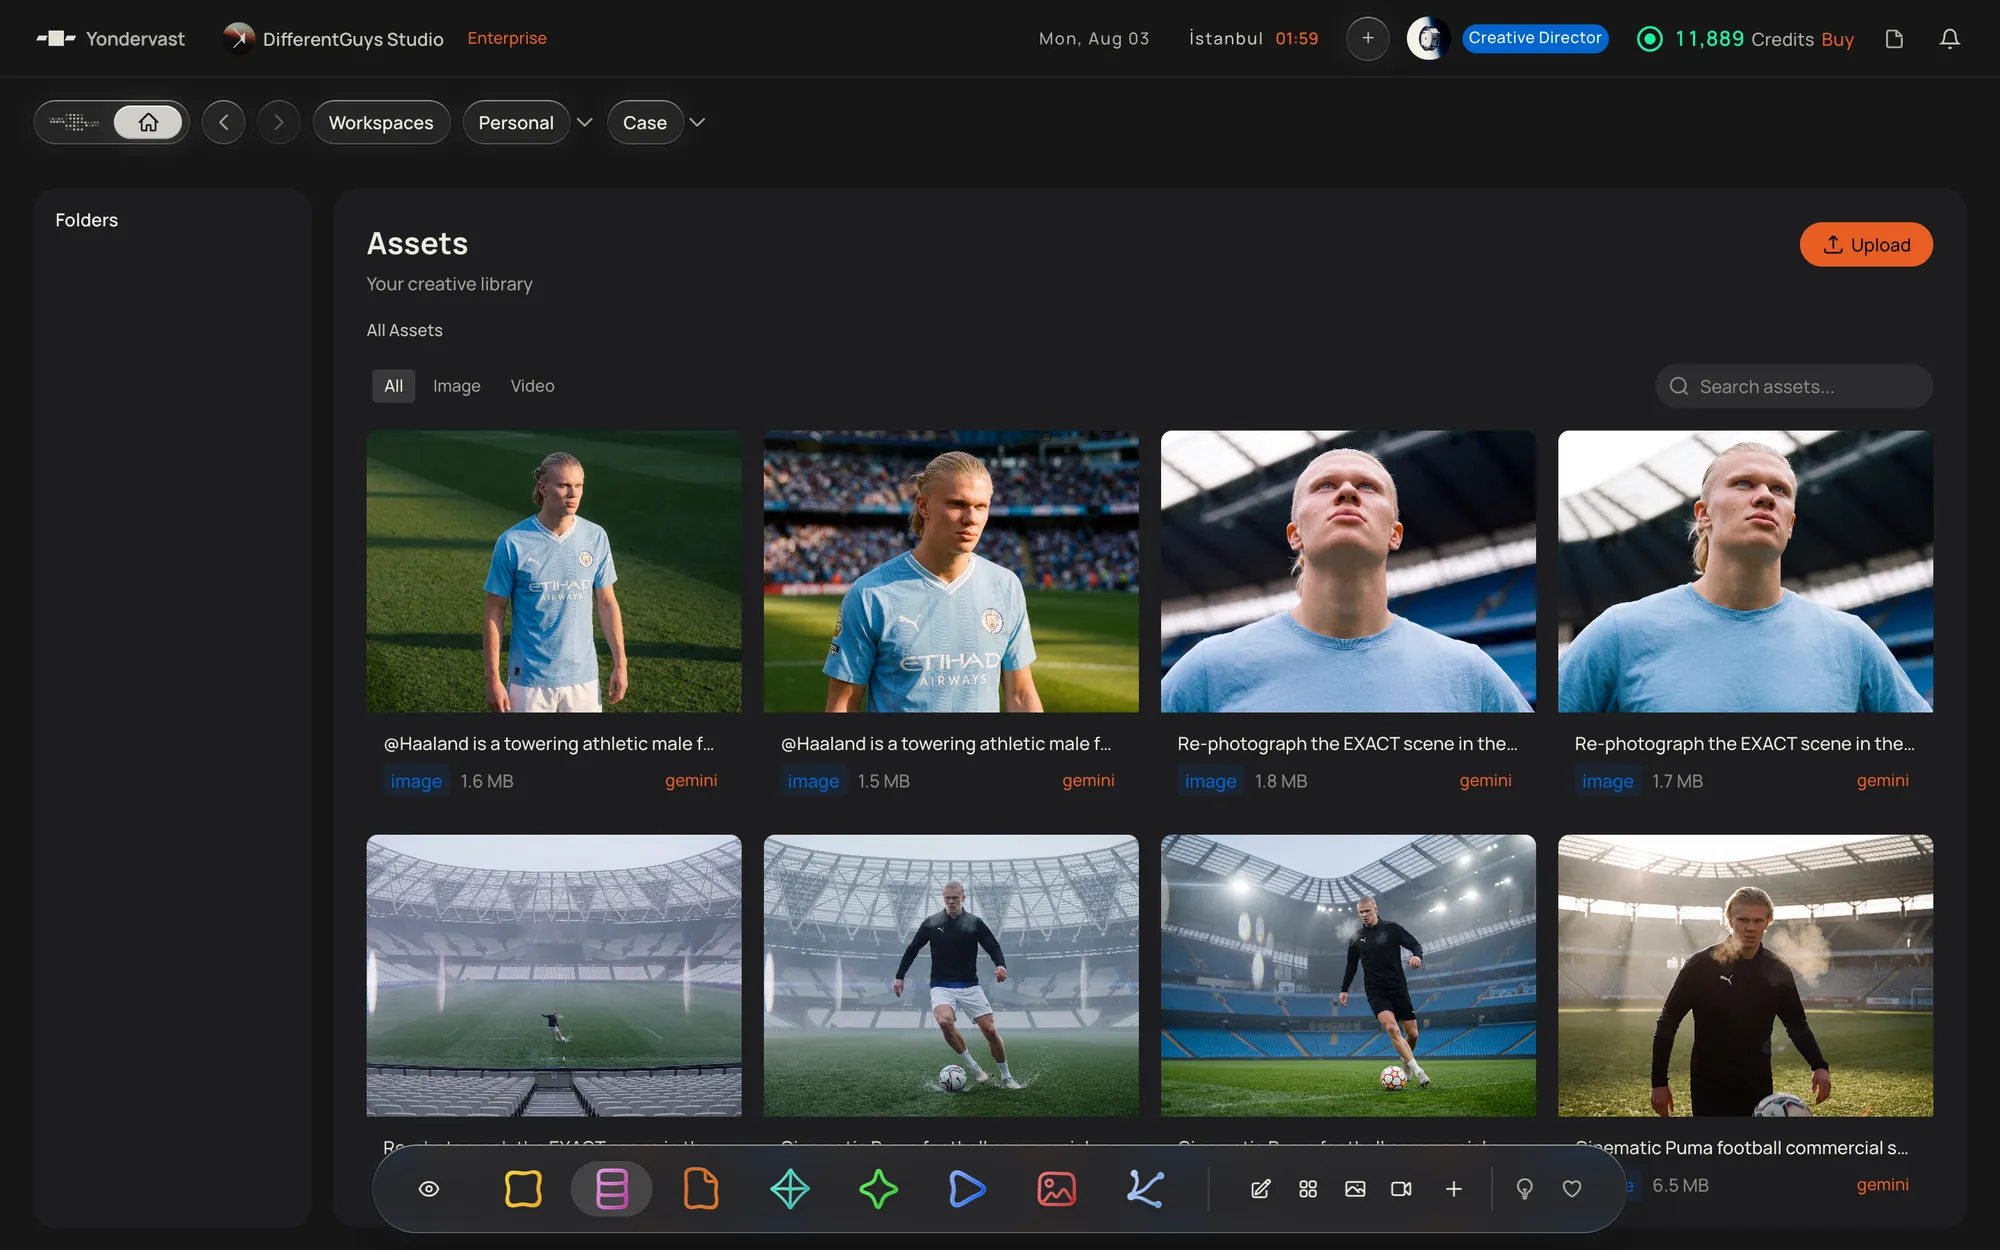Open the 1.8 MB low-angle portrait thumbnail

coord(1348,571)
